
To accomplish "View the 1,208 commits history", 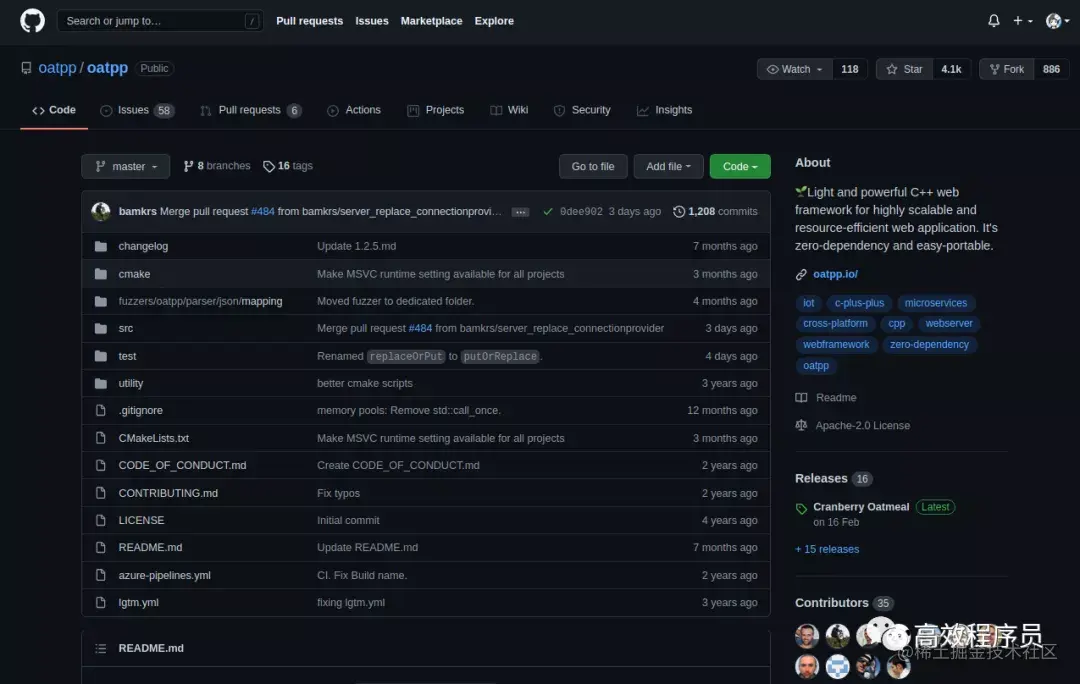I will [x=715, y=211].
